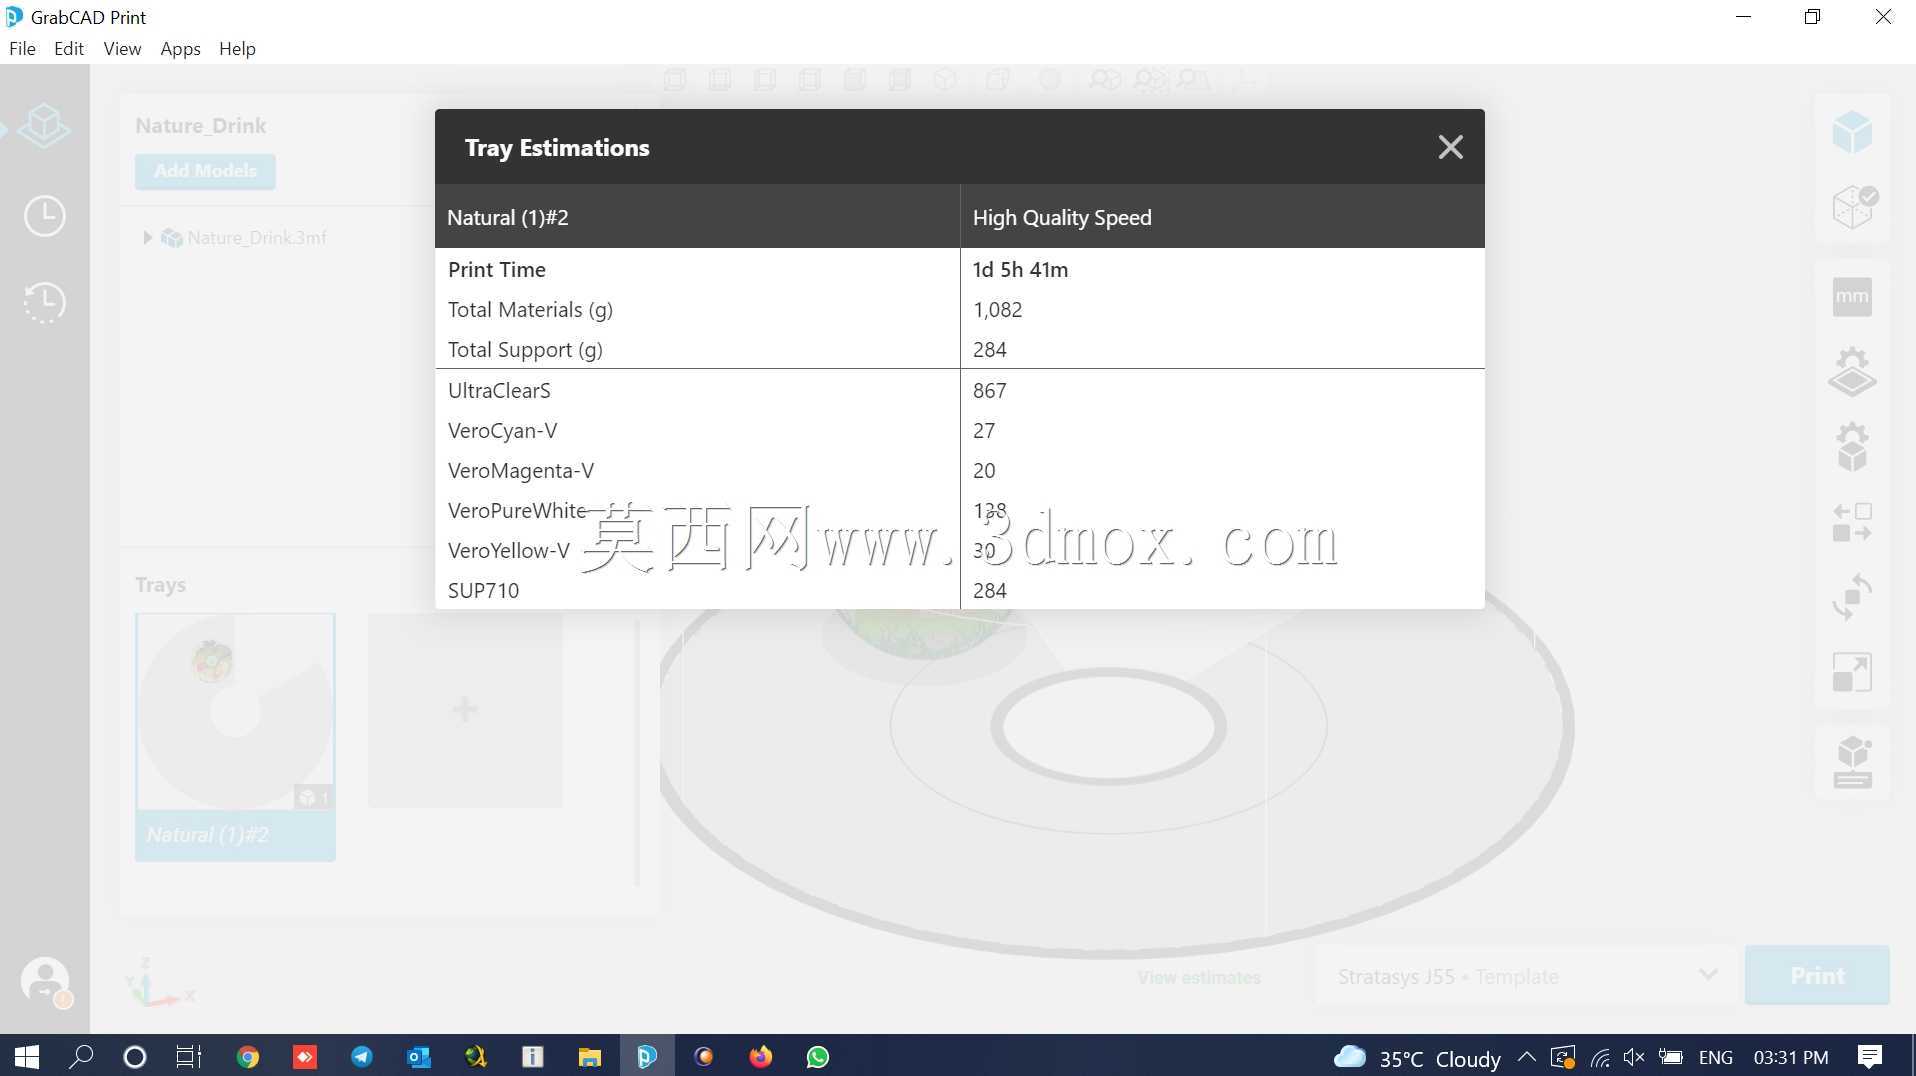Select Nature_Drink.3mf in project tree
This screenshot has width=1916, height=1076.
[x=257, y=237]
